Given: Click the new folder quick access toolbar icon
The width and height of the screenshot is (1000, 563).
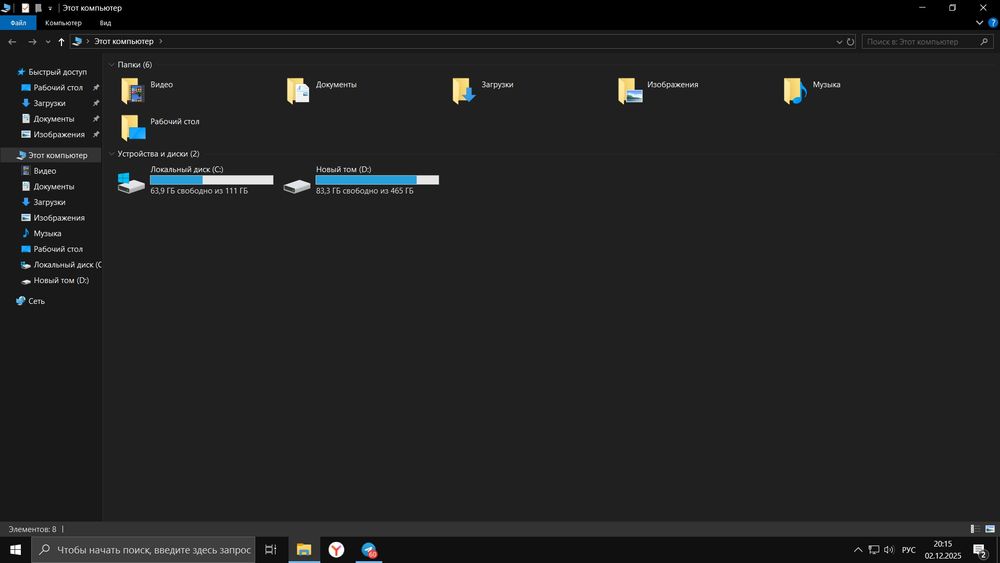Looking at the screenshot, I should tap(38, 8).
